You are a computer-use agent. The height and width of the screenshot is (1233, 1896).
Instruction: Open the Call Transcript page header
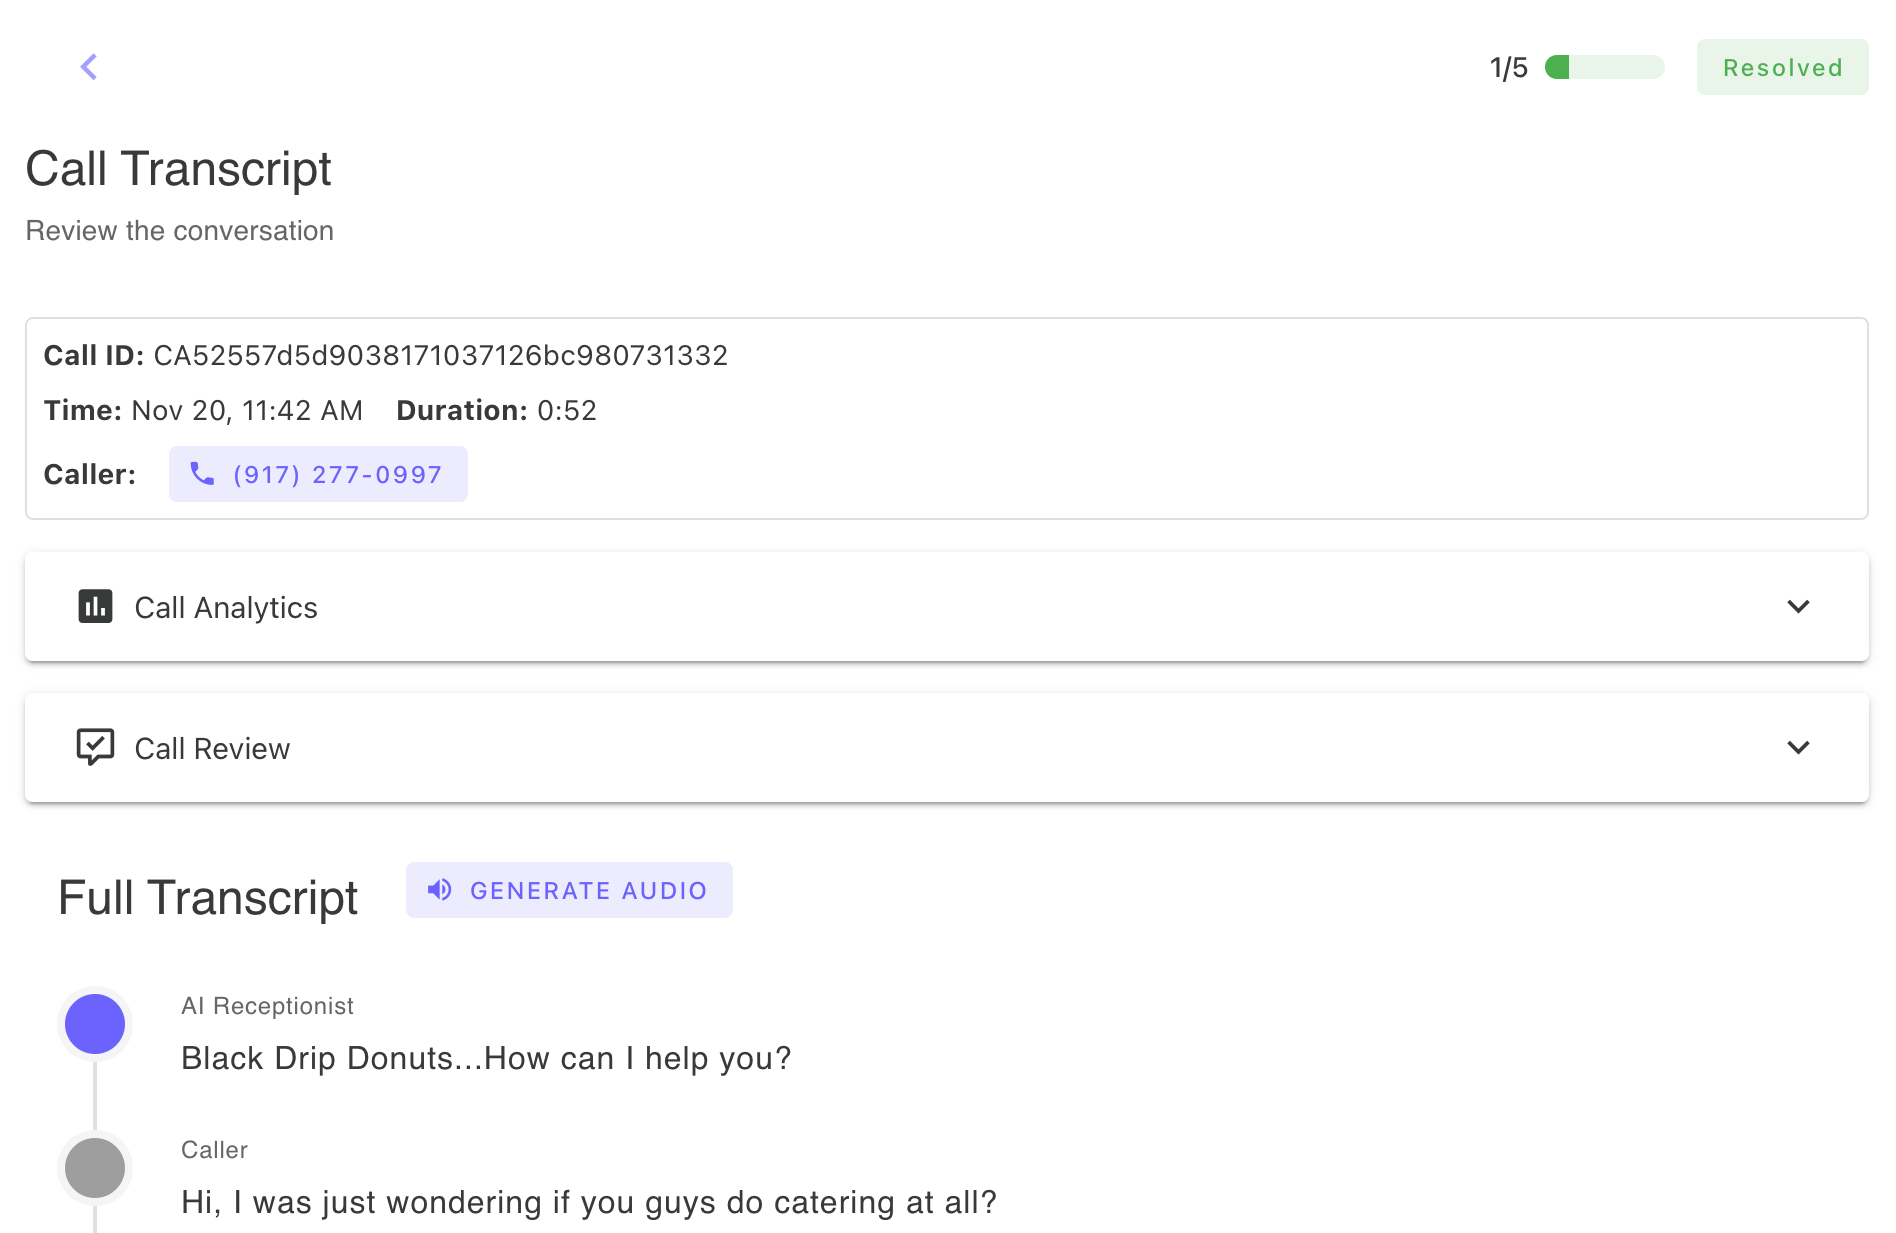(178, 169)
